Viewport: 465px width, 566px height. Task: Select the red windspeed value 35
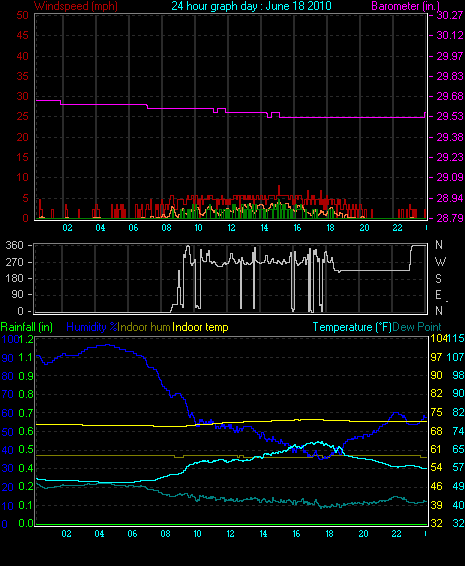click(x=22, y=76)
